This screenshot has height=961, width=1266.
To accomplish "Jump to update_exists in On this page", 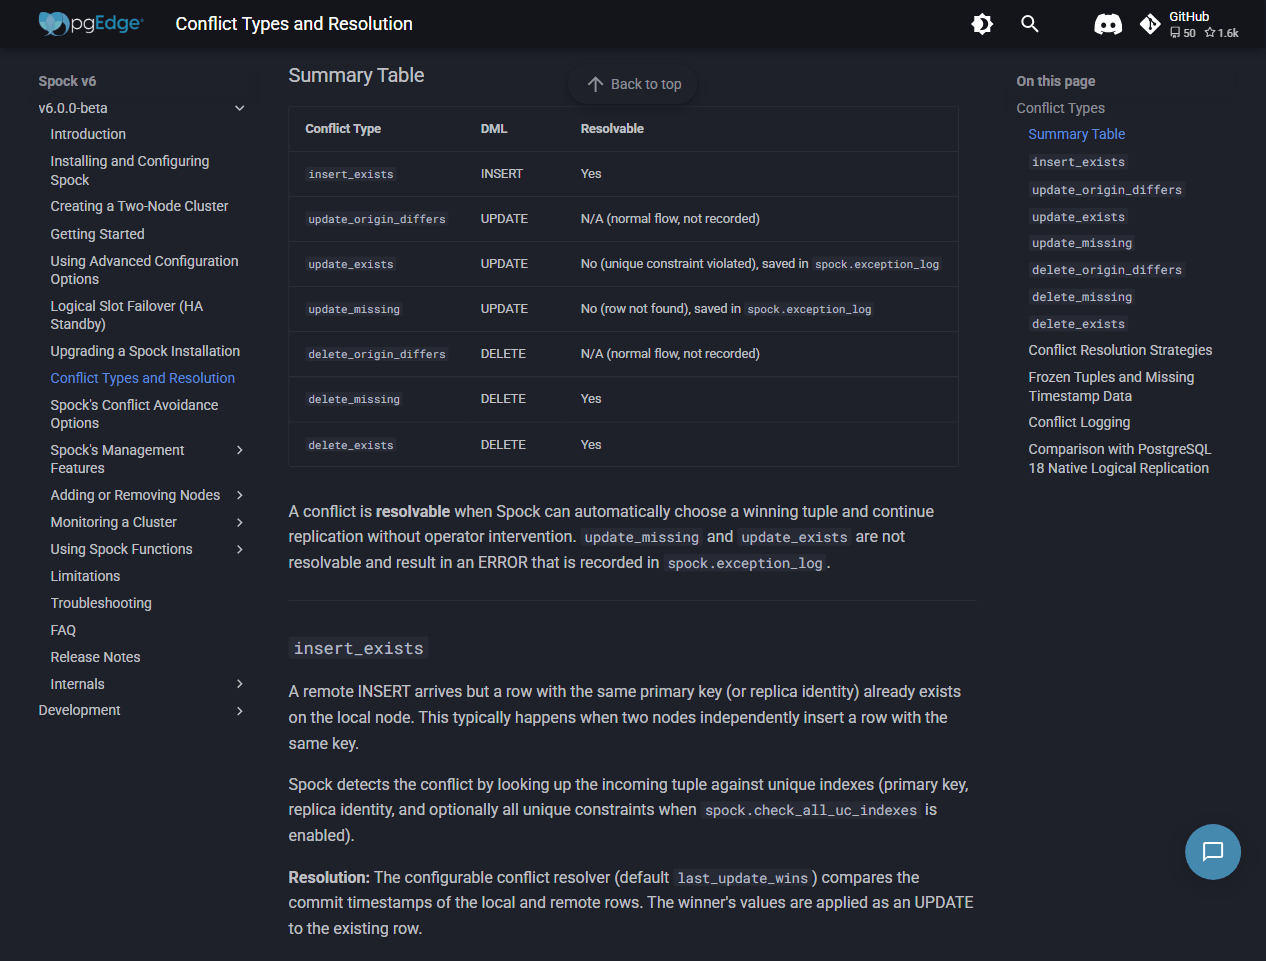I will tap(1078, 217).
